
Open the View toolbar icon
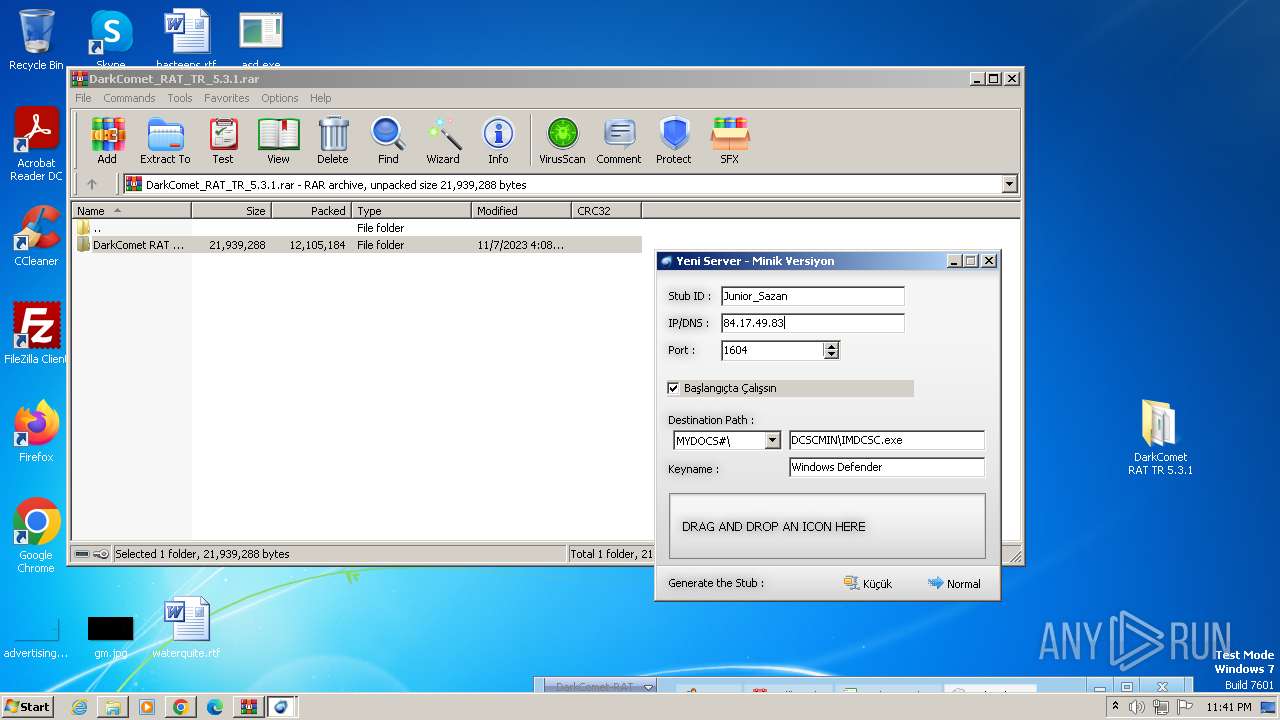pos(278,141)
